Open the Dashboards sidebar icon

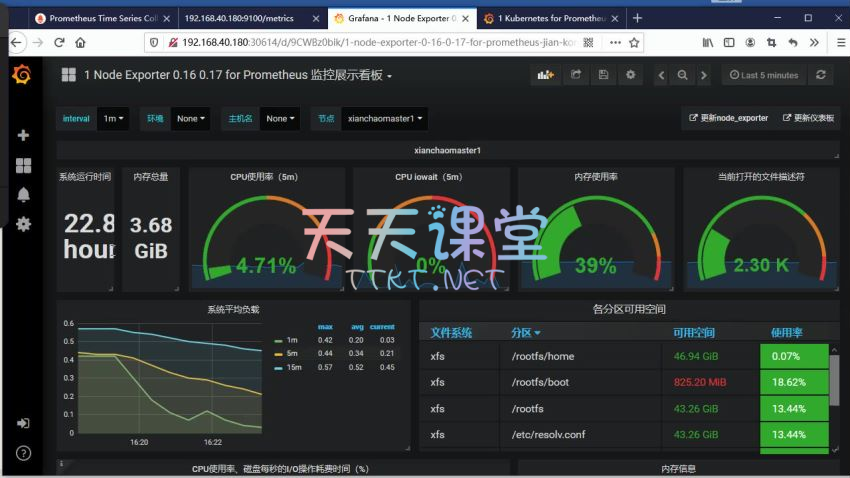tap(23, 165)
